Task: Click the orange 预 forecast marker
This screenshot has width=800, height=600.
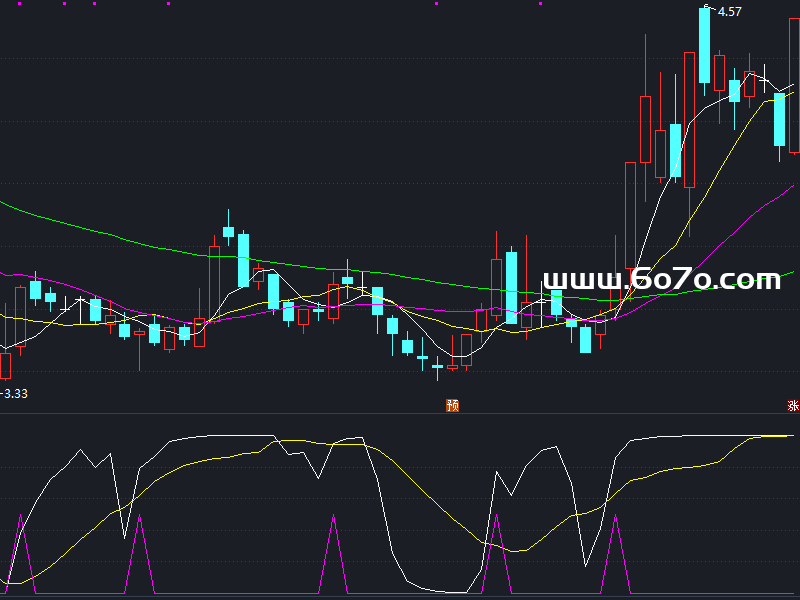Action: click(453, 405)
